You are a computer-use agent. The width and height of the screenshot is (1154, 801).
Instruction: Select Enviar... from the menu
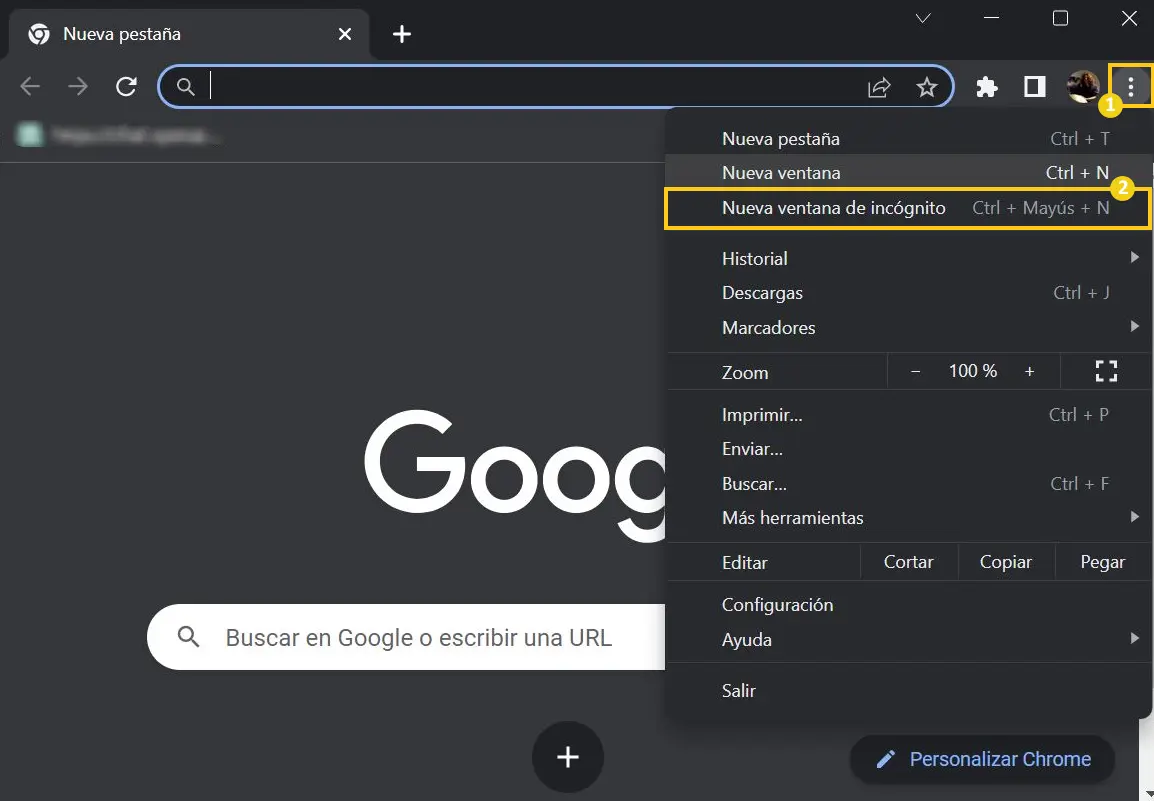[x=909, y=449]
